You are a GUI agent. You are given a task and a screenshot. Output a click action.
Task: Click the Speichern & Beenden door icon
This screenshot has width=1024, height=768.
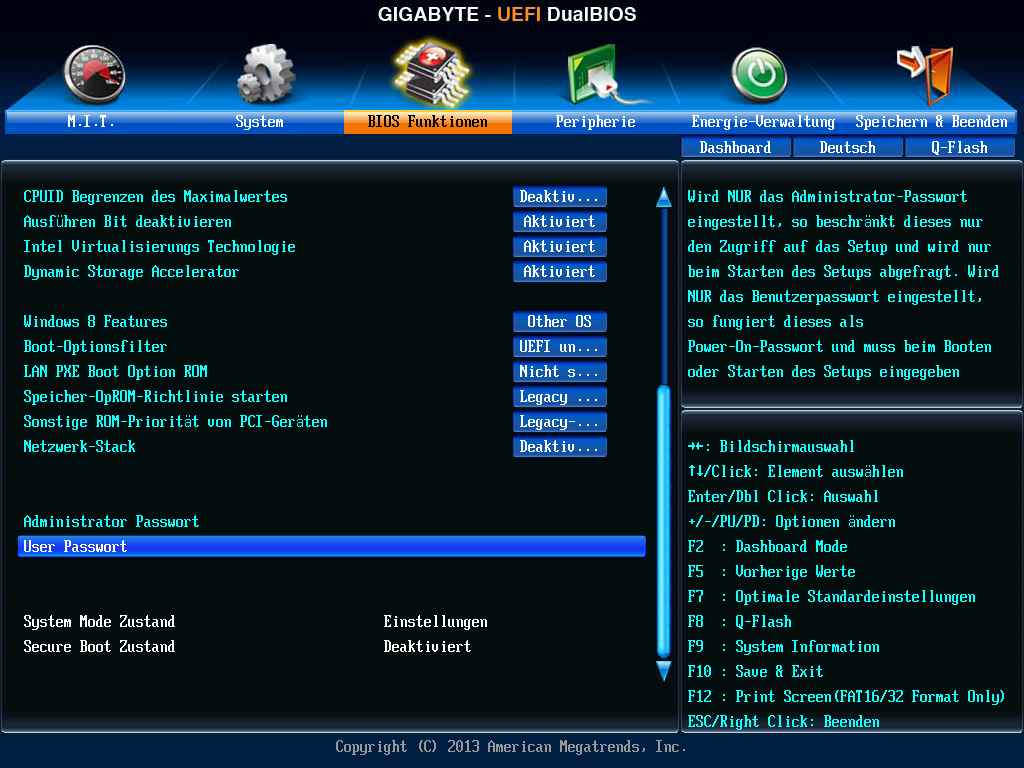tap(926, 75)
